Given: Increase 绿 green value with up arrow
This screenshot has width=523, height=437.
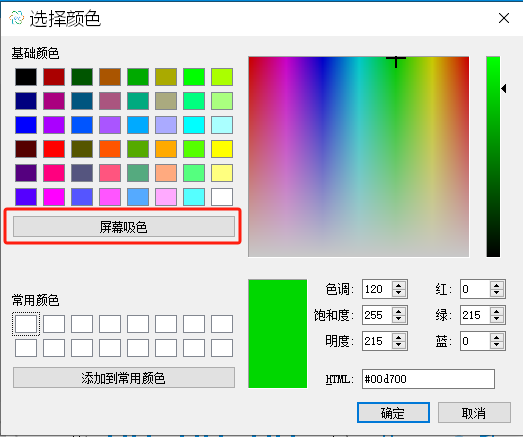Looking at the screenshot, I should (x=497, y=311).
